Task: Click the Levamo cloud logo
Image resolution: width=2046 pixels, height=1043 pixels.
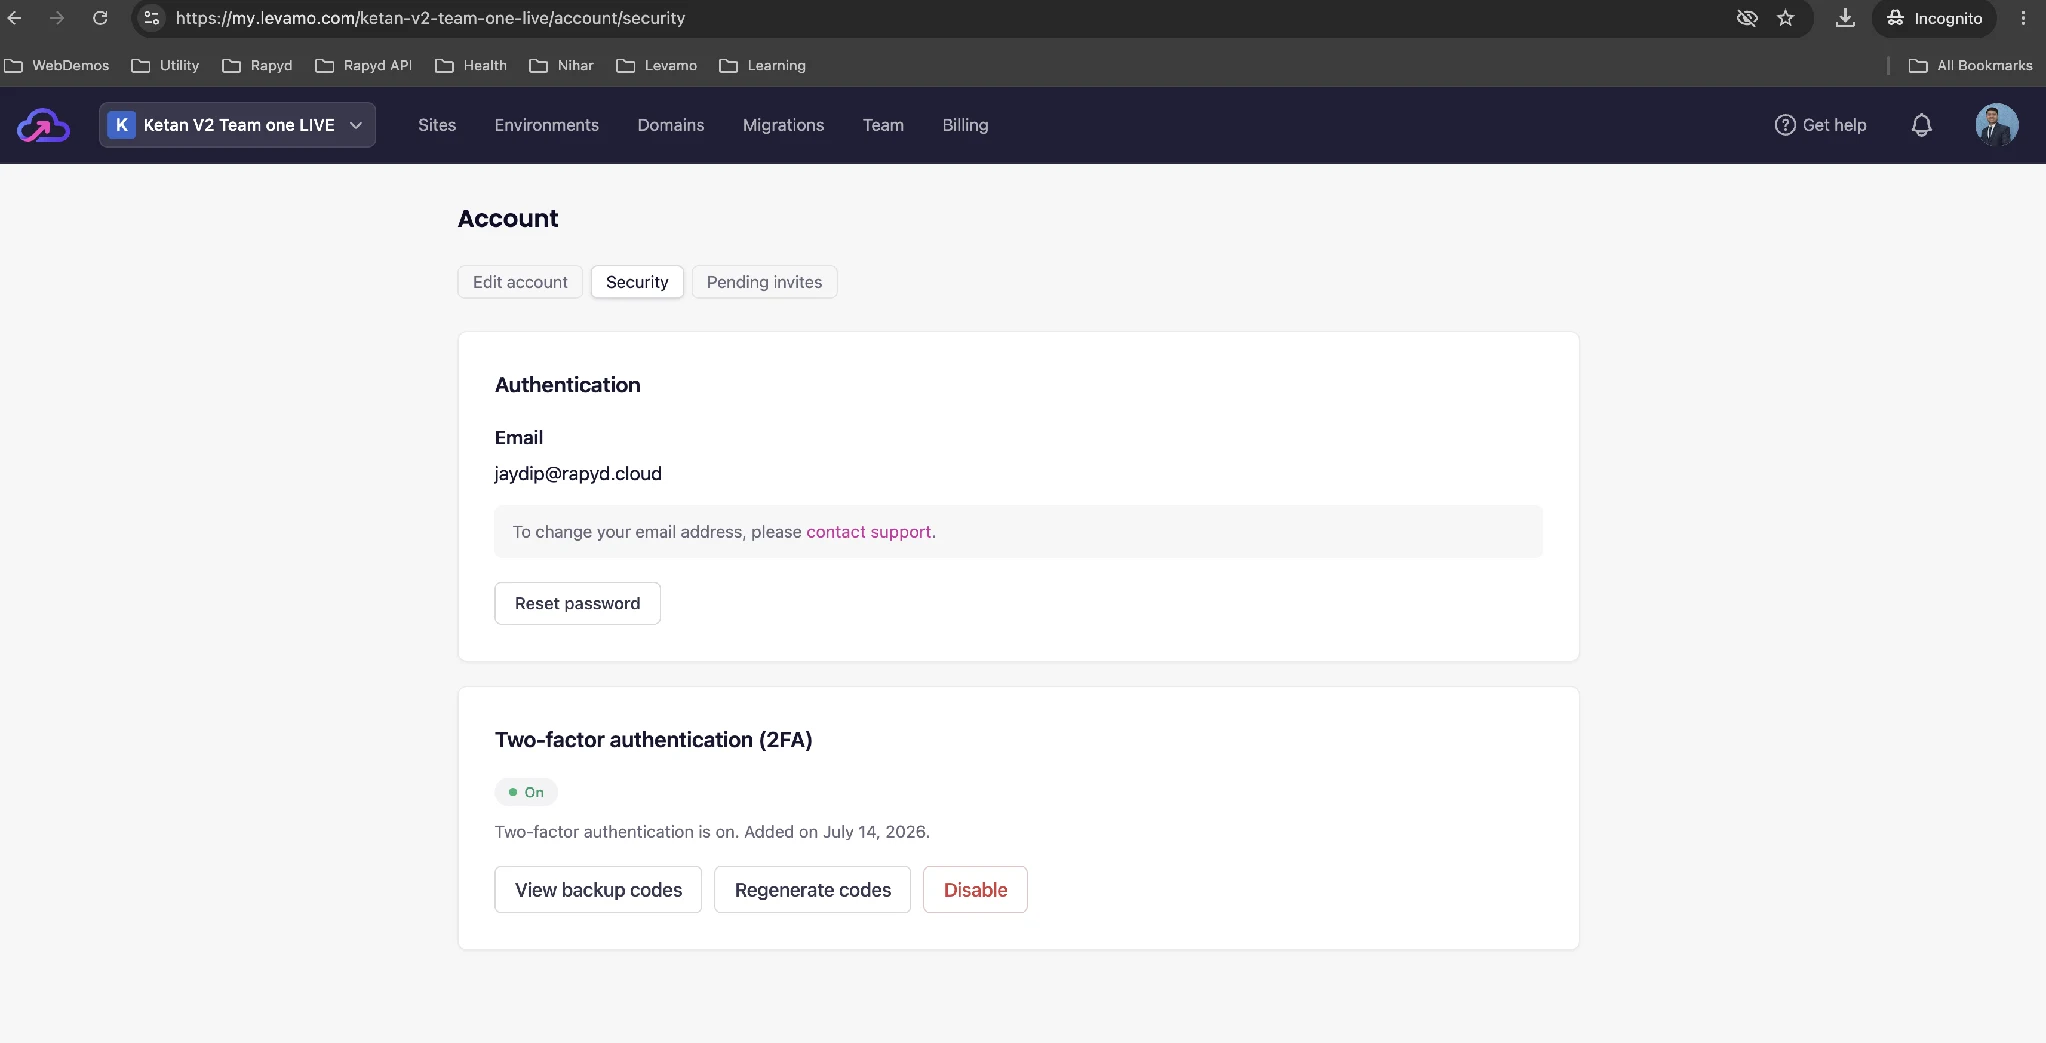Action: point(43,126)
